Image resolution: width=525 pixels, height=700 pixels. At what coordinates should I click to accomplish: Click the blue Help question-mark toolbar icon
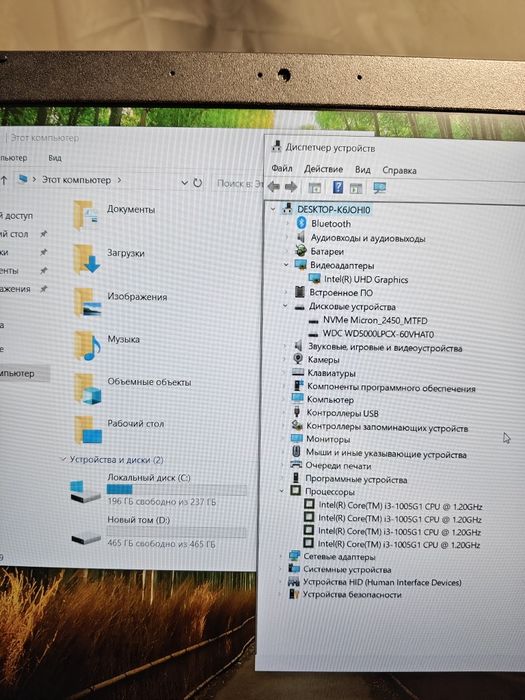click(x=338, y=187)
